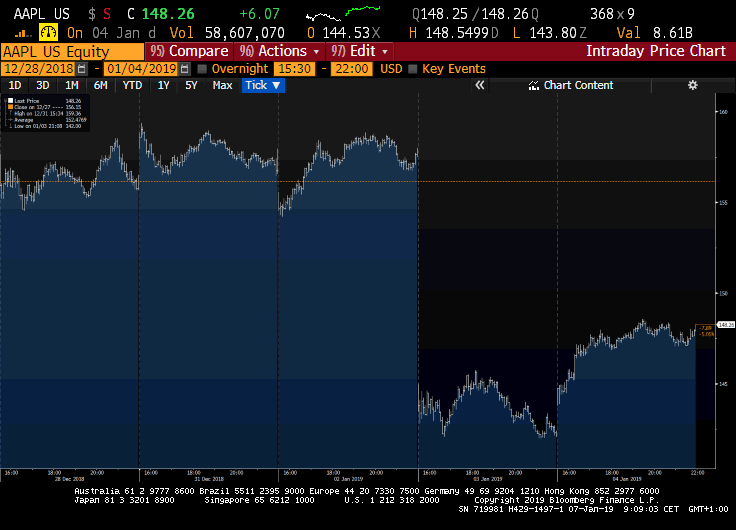The height and width of the screenshot is (530, 736).
Task: Click the 155 y-axis label
Action: (x=723, y=203)
